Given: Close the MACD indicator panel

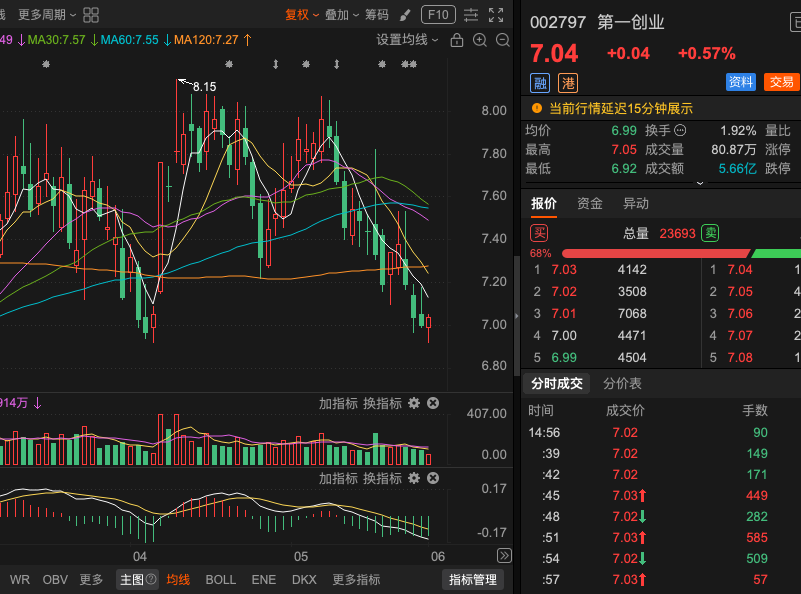Looking at the screenshot, I should coord(433,479).
